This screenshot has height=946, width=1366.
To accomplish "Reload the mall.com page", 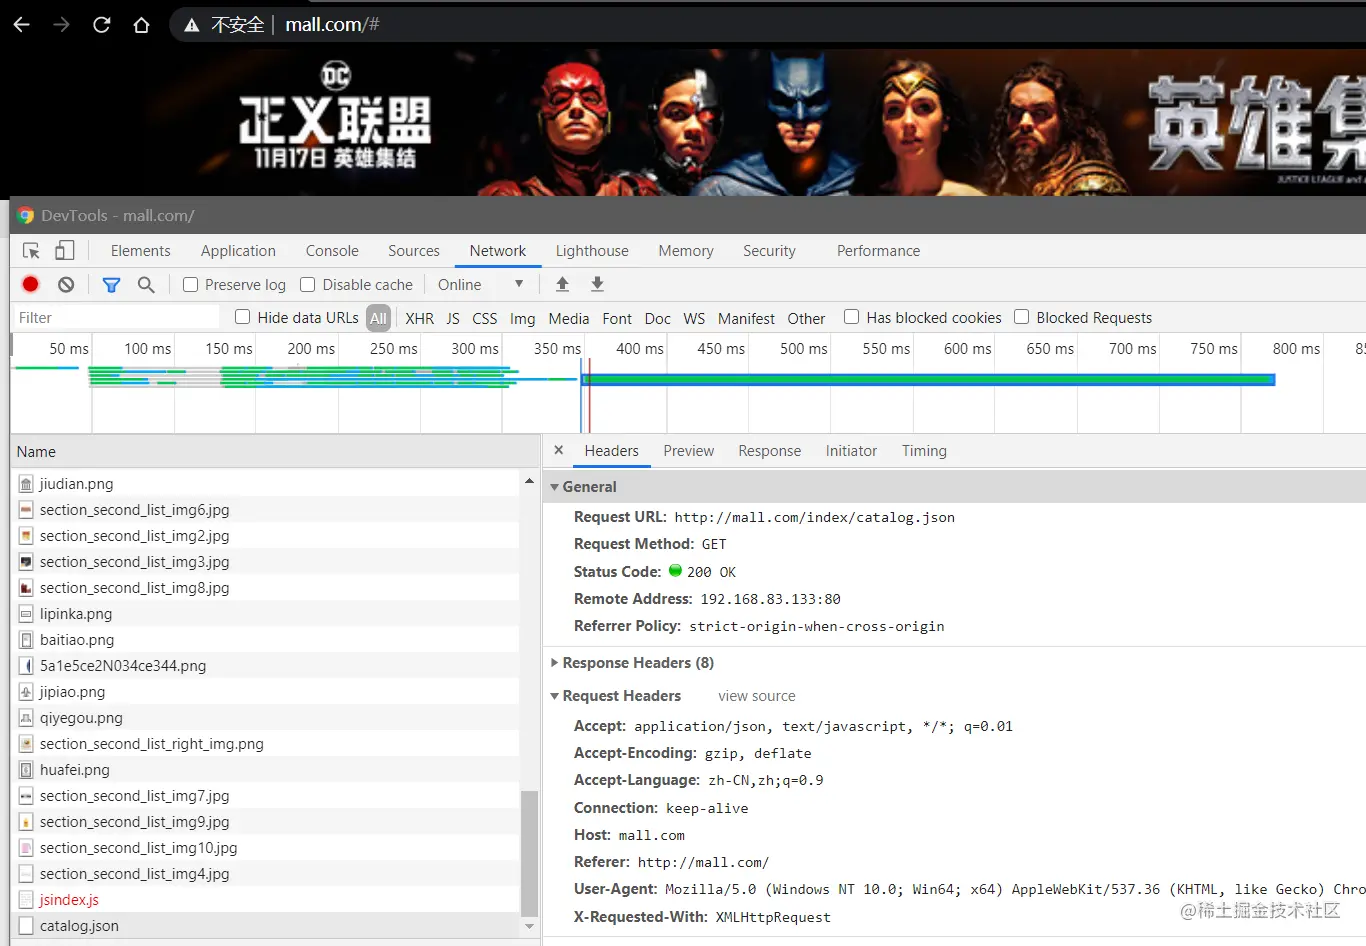I will [102, 24].
